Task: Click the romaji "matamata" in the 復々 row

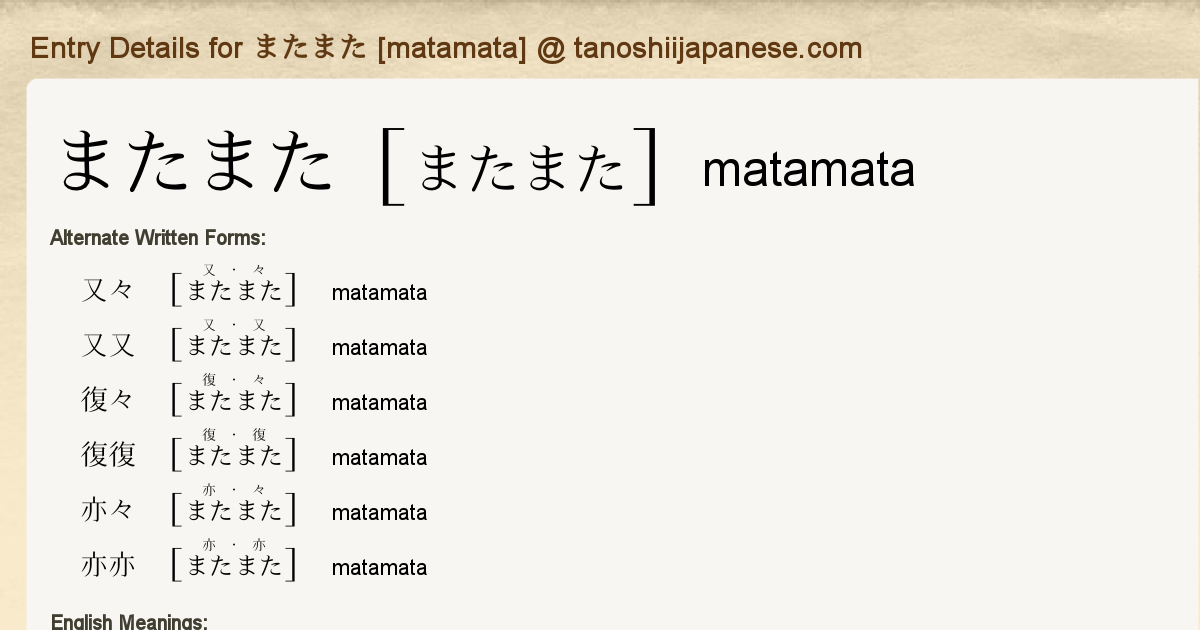Action: point(379,403)
